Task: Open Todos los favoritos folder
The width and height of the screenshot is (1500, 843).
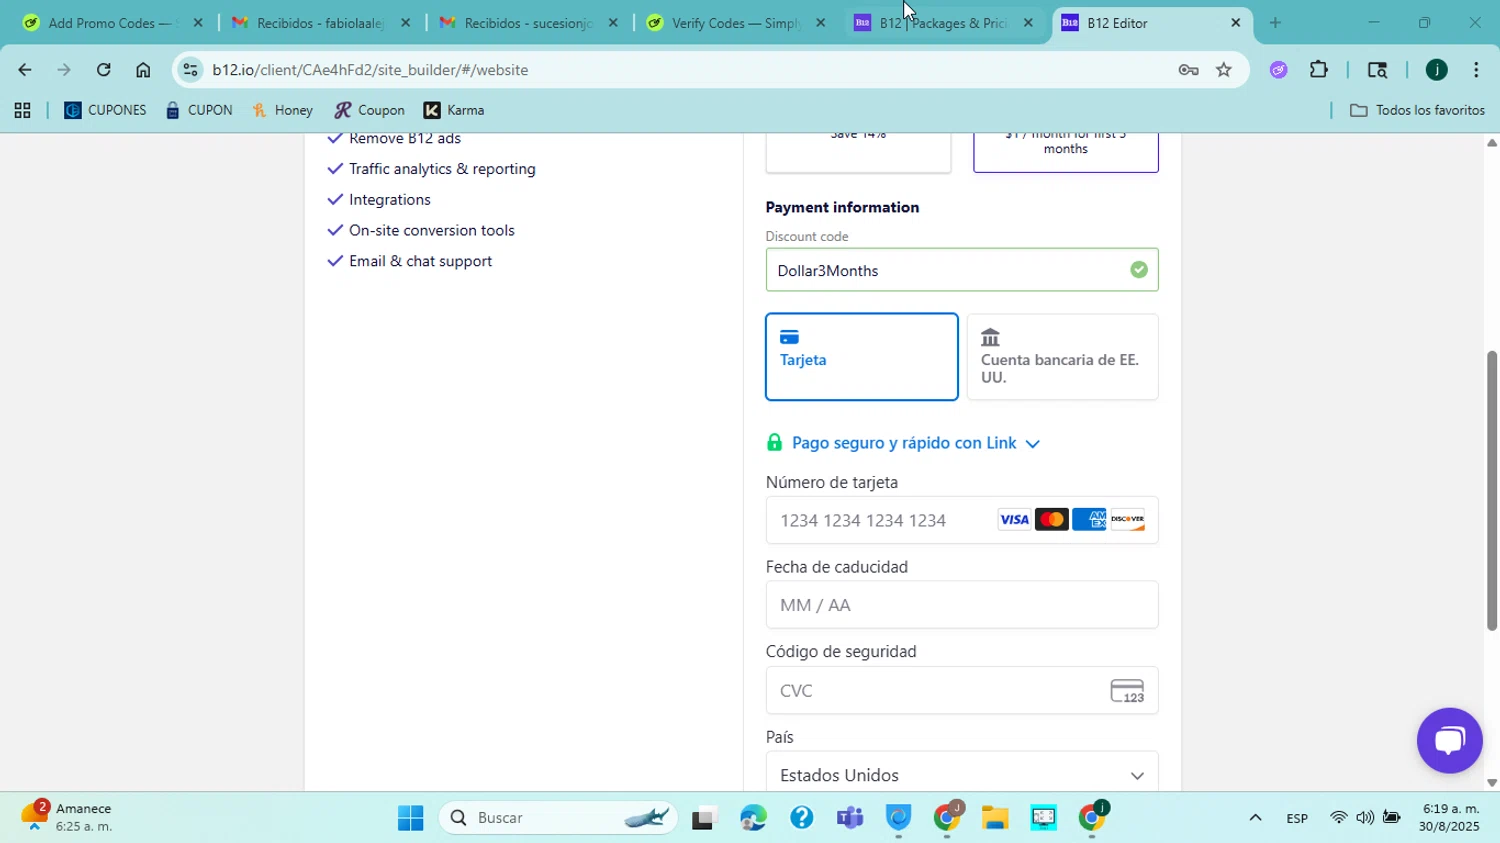Action: point(1417,110)
